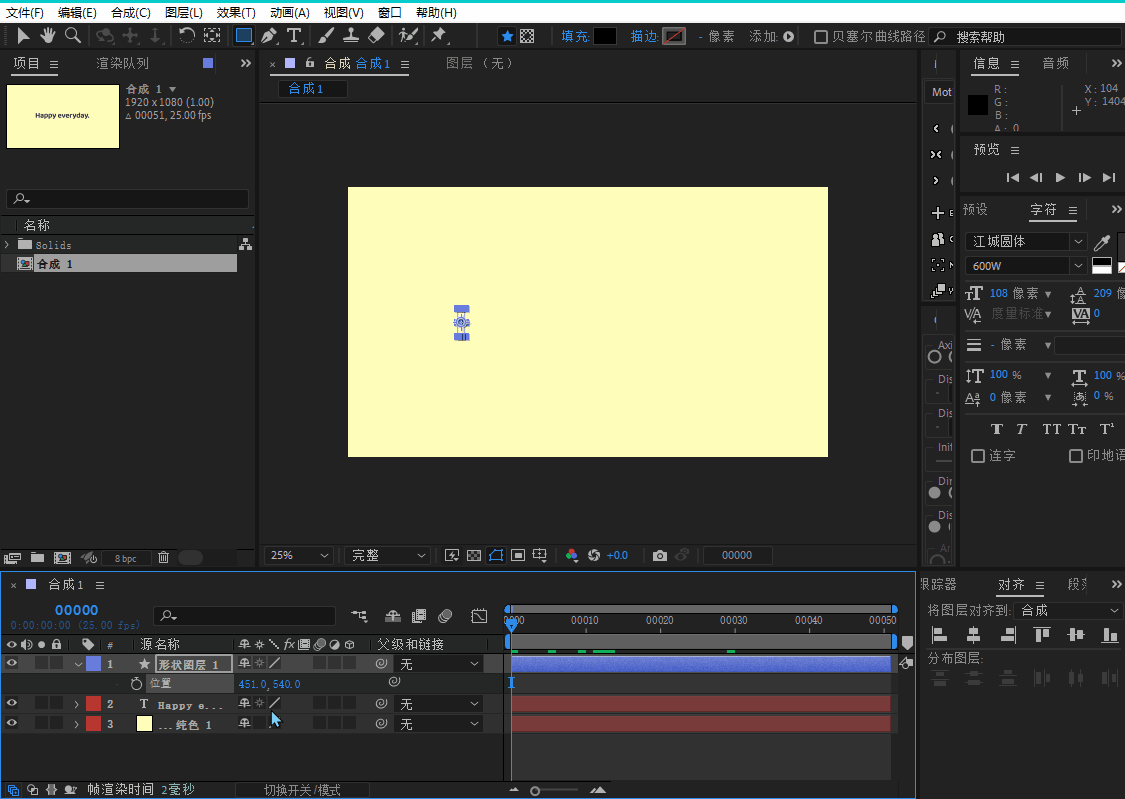This screenshot has width=1125, height=799.
Task: Switch to the 渲染队列 tab
Action: [122, 64]
